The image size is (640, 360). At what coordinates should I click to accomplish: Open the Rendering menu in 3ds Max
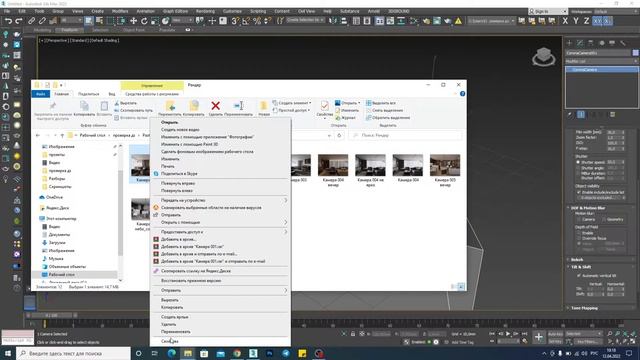pyautogui.click(x=205, y=11)
